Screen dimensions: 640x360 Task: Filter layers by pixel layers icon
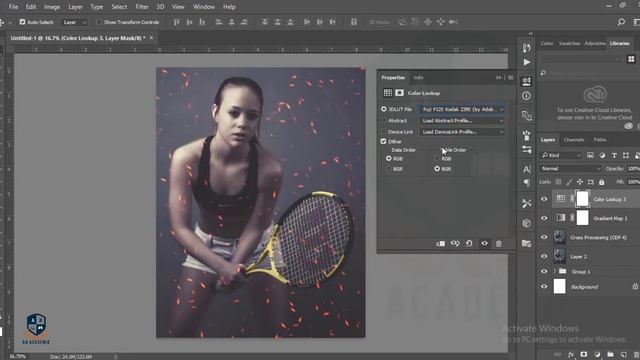coord(590,156)
